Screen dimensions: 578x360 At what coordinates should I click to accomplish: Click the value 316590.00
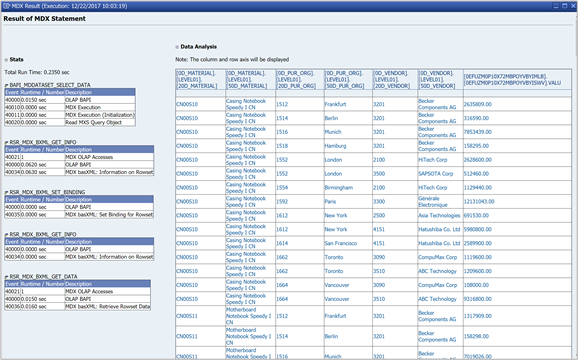(476, 118)
